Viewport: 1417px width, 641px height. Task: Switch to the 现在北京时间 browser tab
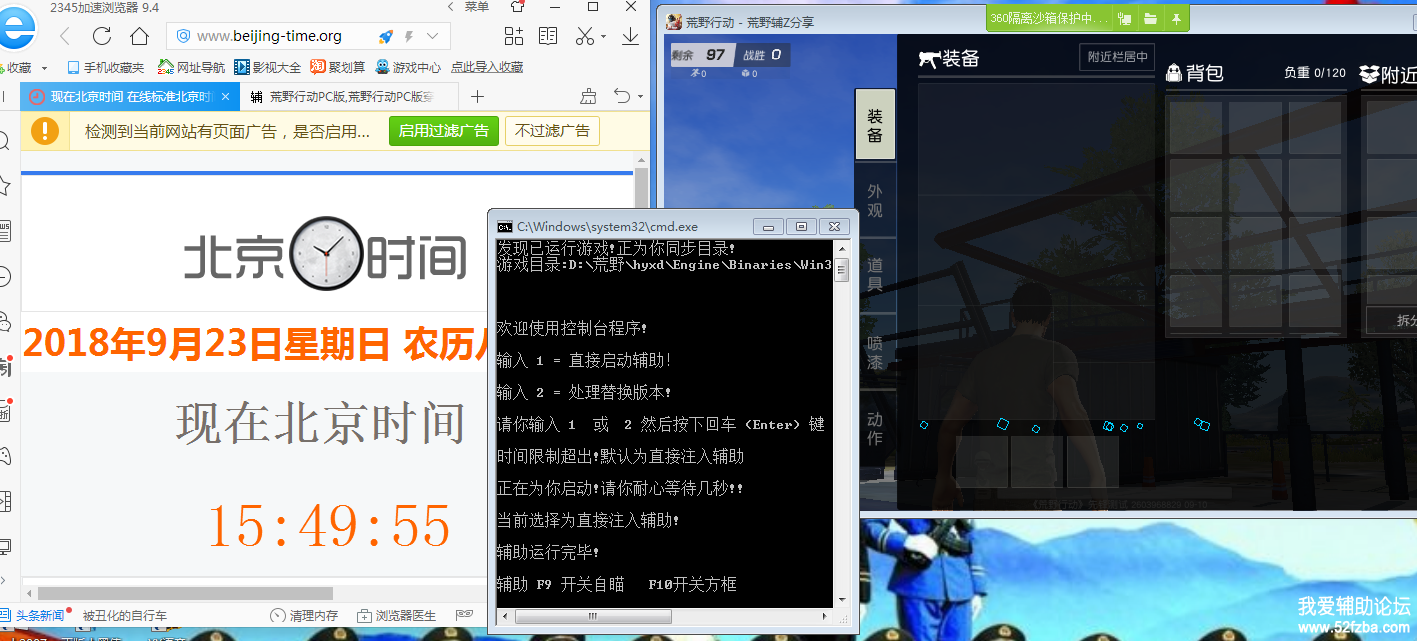point(130,97)
